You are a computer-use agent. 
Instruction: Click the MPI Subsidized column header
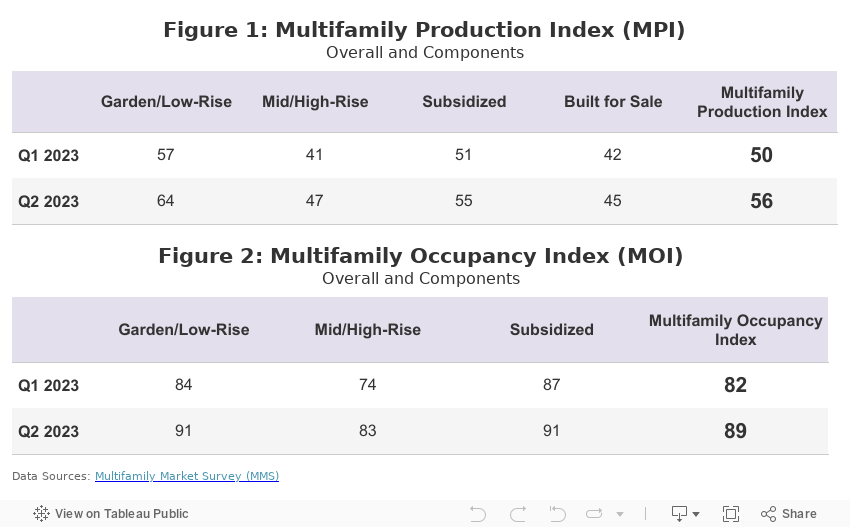coord(464,101)
